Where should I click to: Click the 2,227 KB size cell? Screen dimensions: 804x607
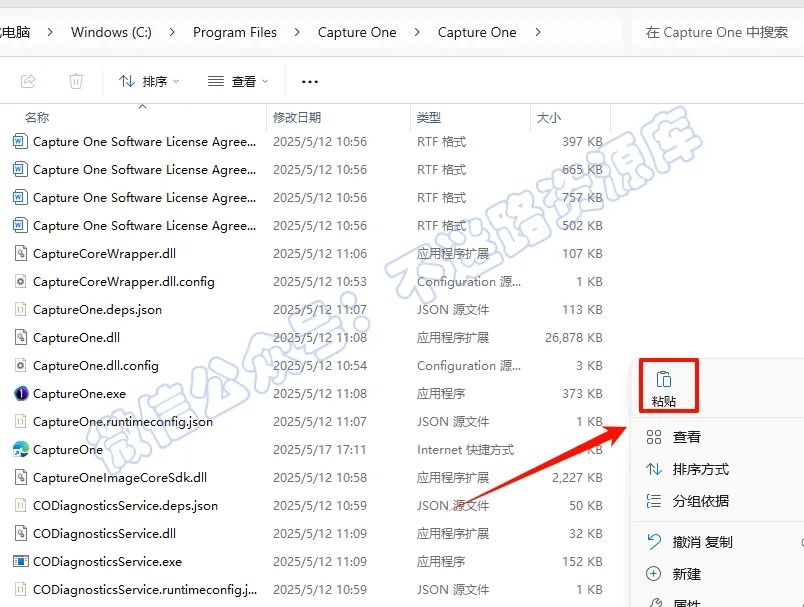coord(577,477)
